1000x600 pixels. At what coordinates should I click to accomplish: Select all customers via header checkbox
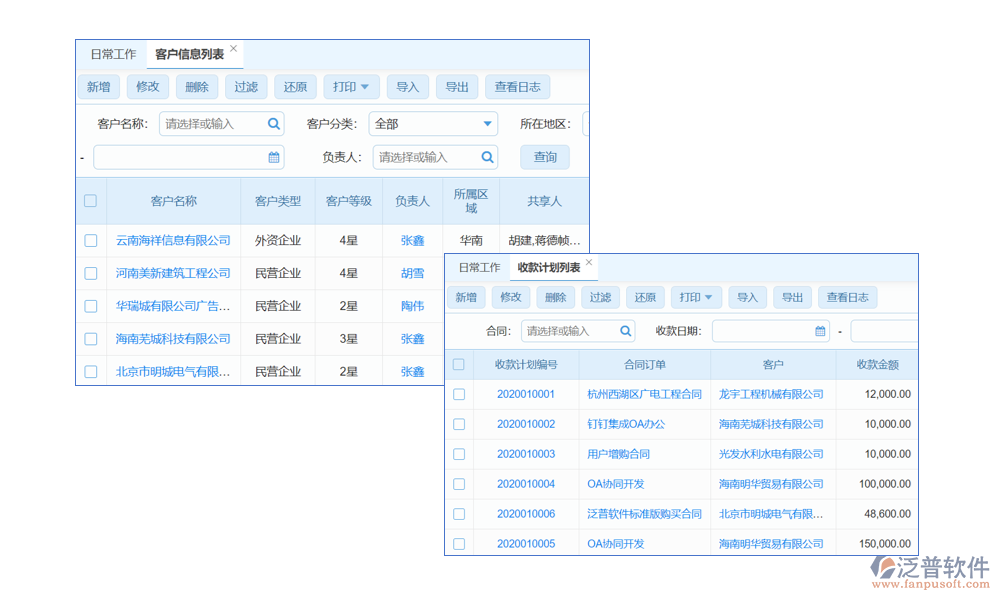pos(91,201)
